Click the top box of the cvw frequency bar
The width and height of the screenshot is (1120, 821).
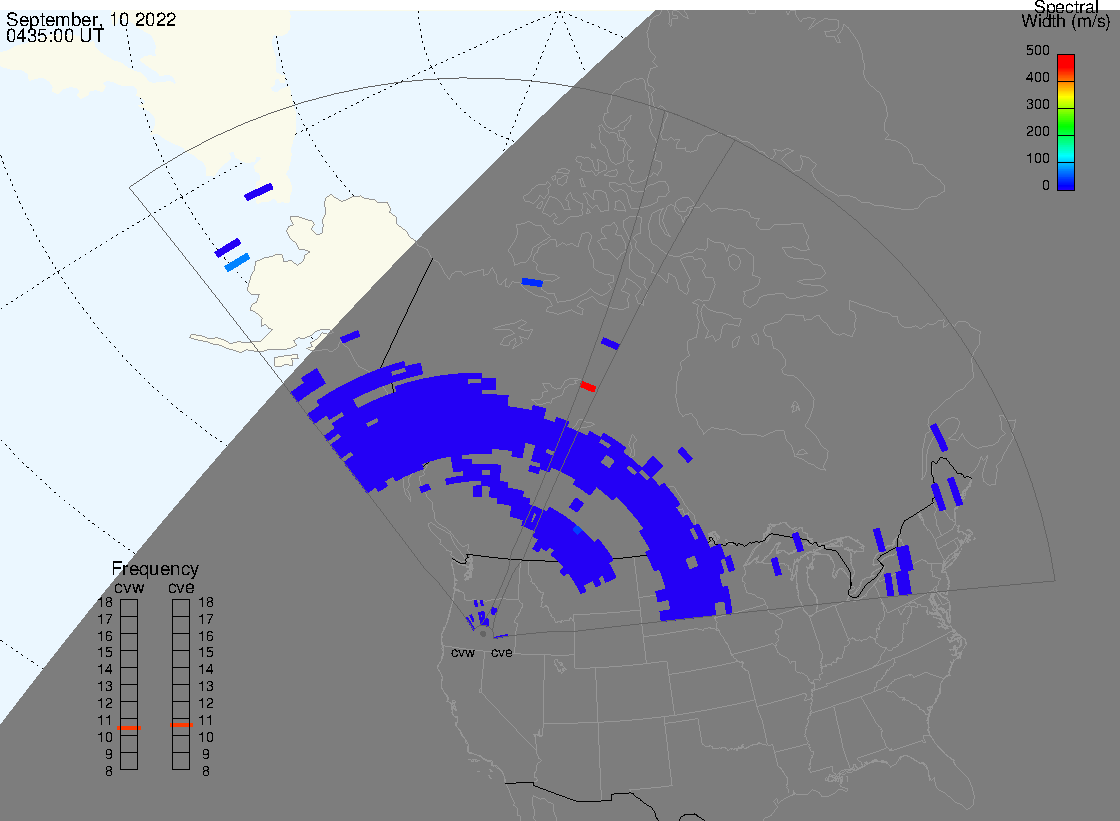[x=129, y=608]
